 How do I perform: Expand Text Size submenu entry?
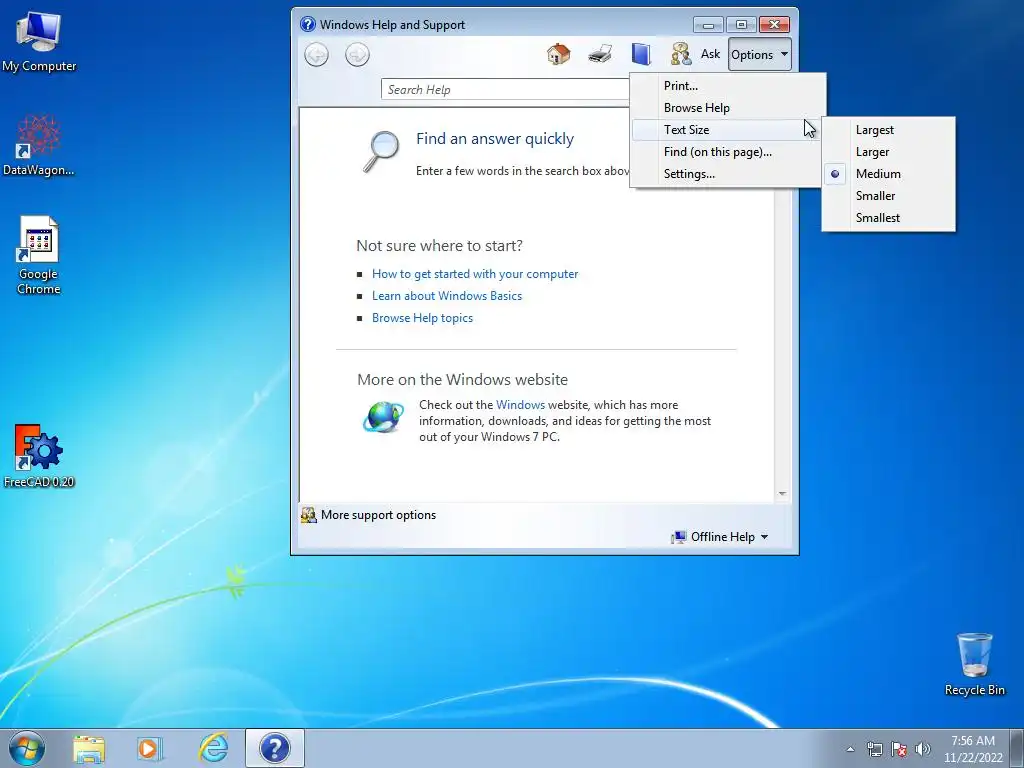coord(726,130)
